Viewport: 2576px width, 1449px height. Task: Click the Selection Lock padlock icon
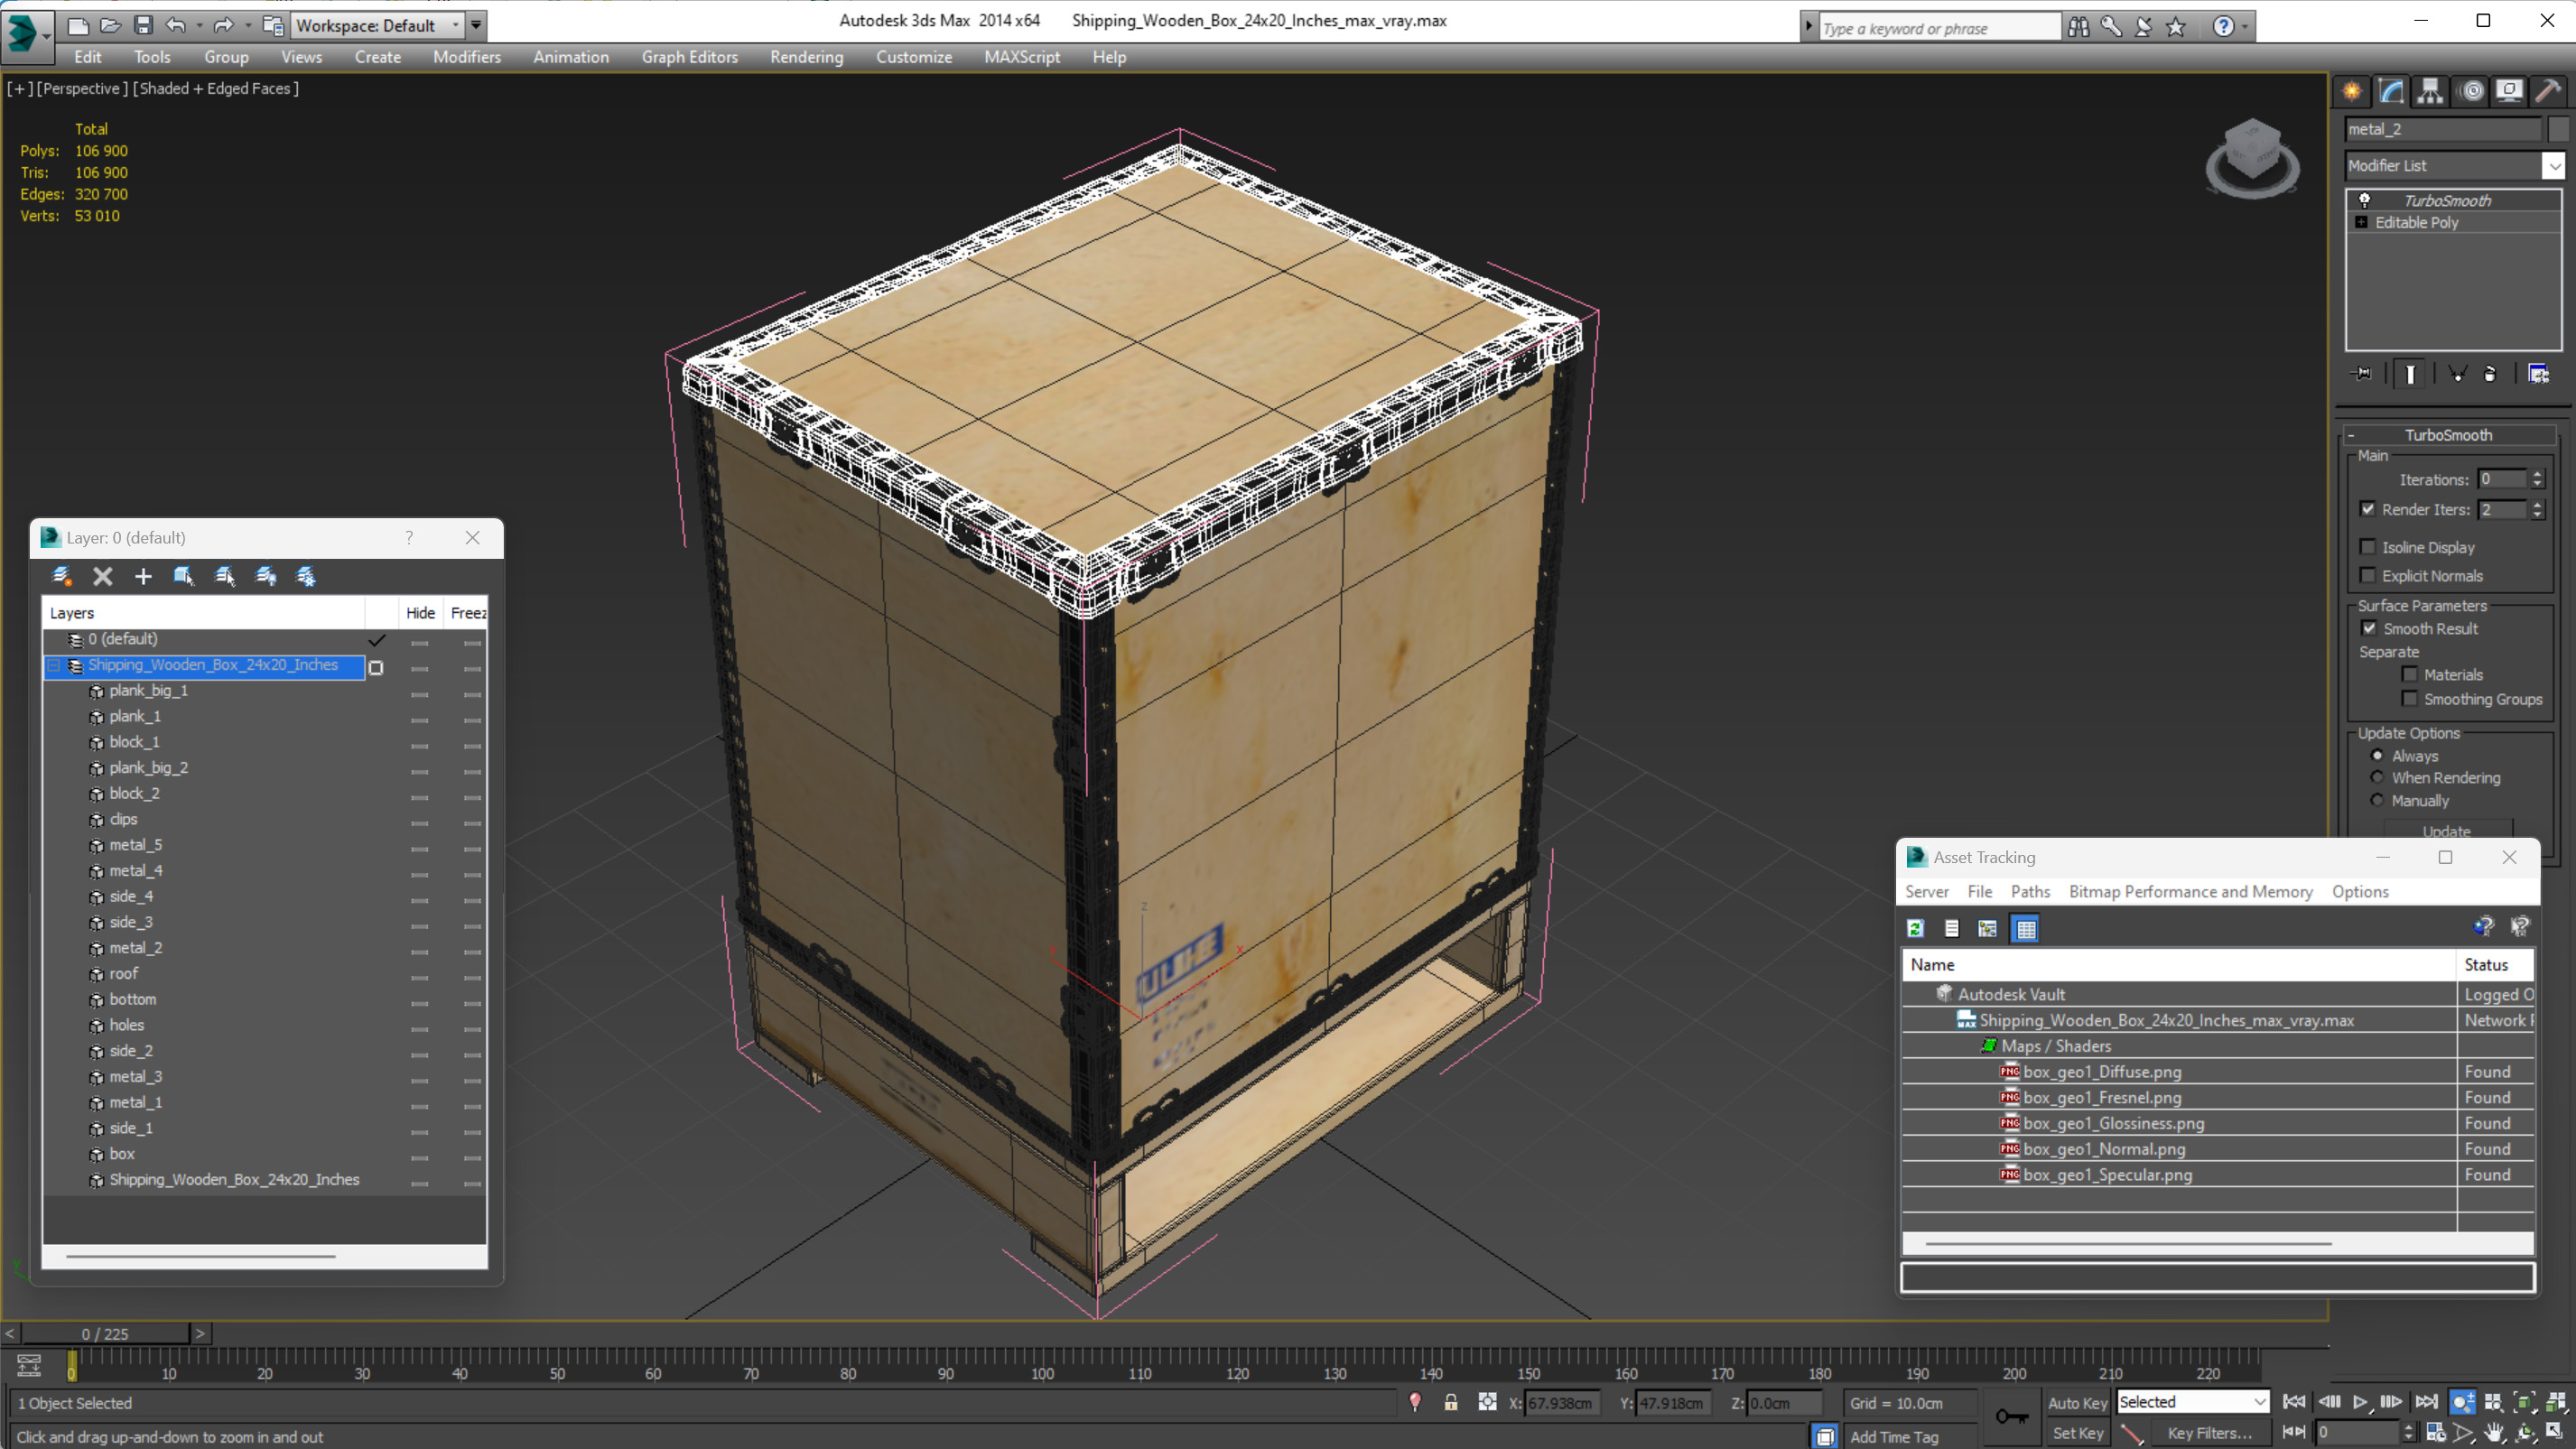1450,1403
